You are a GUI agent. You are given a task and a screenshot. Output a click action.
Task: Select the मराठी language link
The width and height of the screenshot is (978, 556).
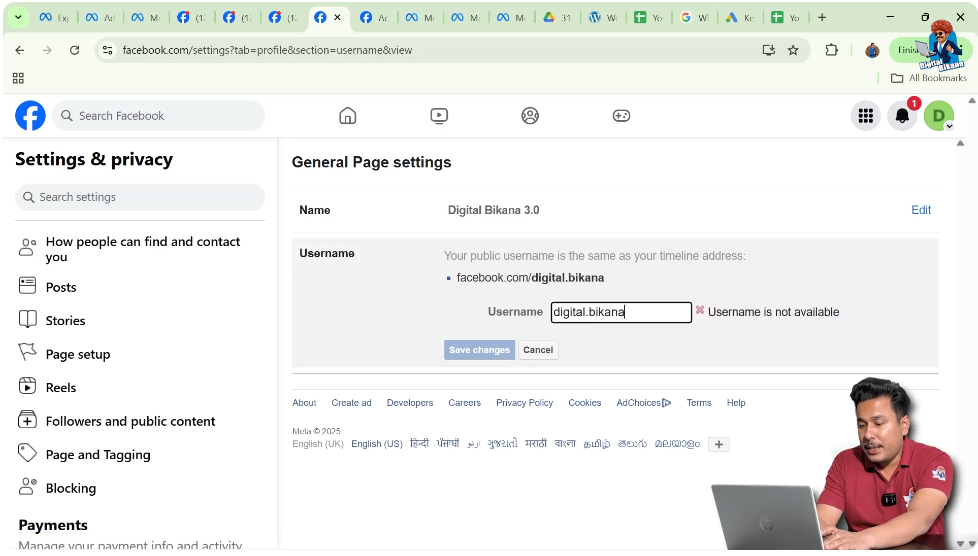pyautogui.click(x=536, y=444)
